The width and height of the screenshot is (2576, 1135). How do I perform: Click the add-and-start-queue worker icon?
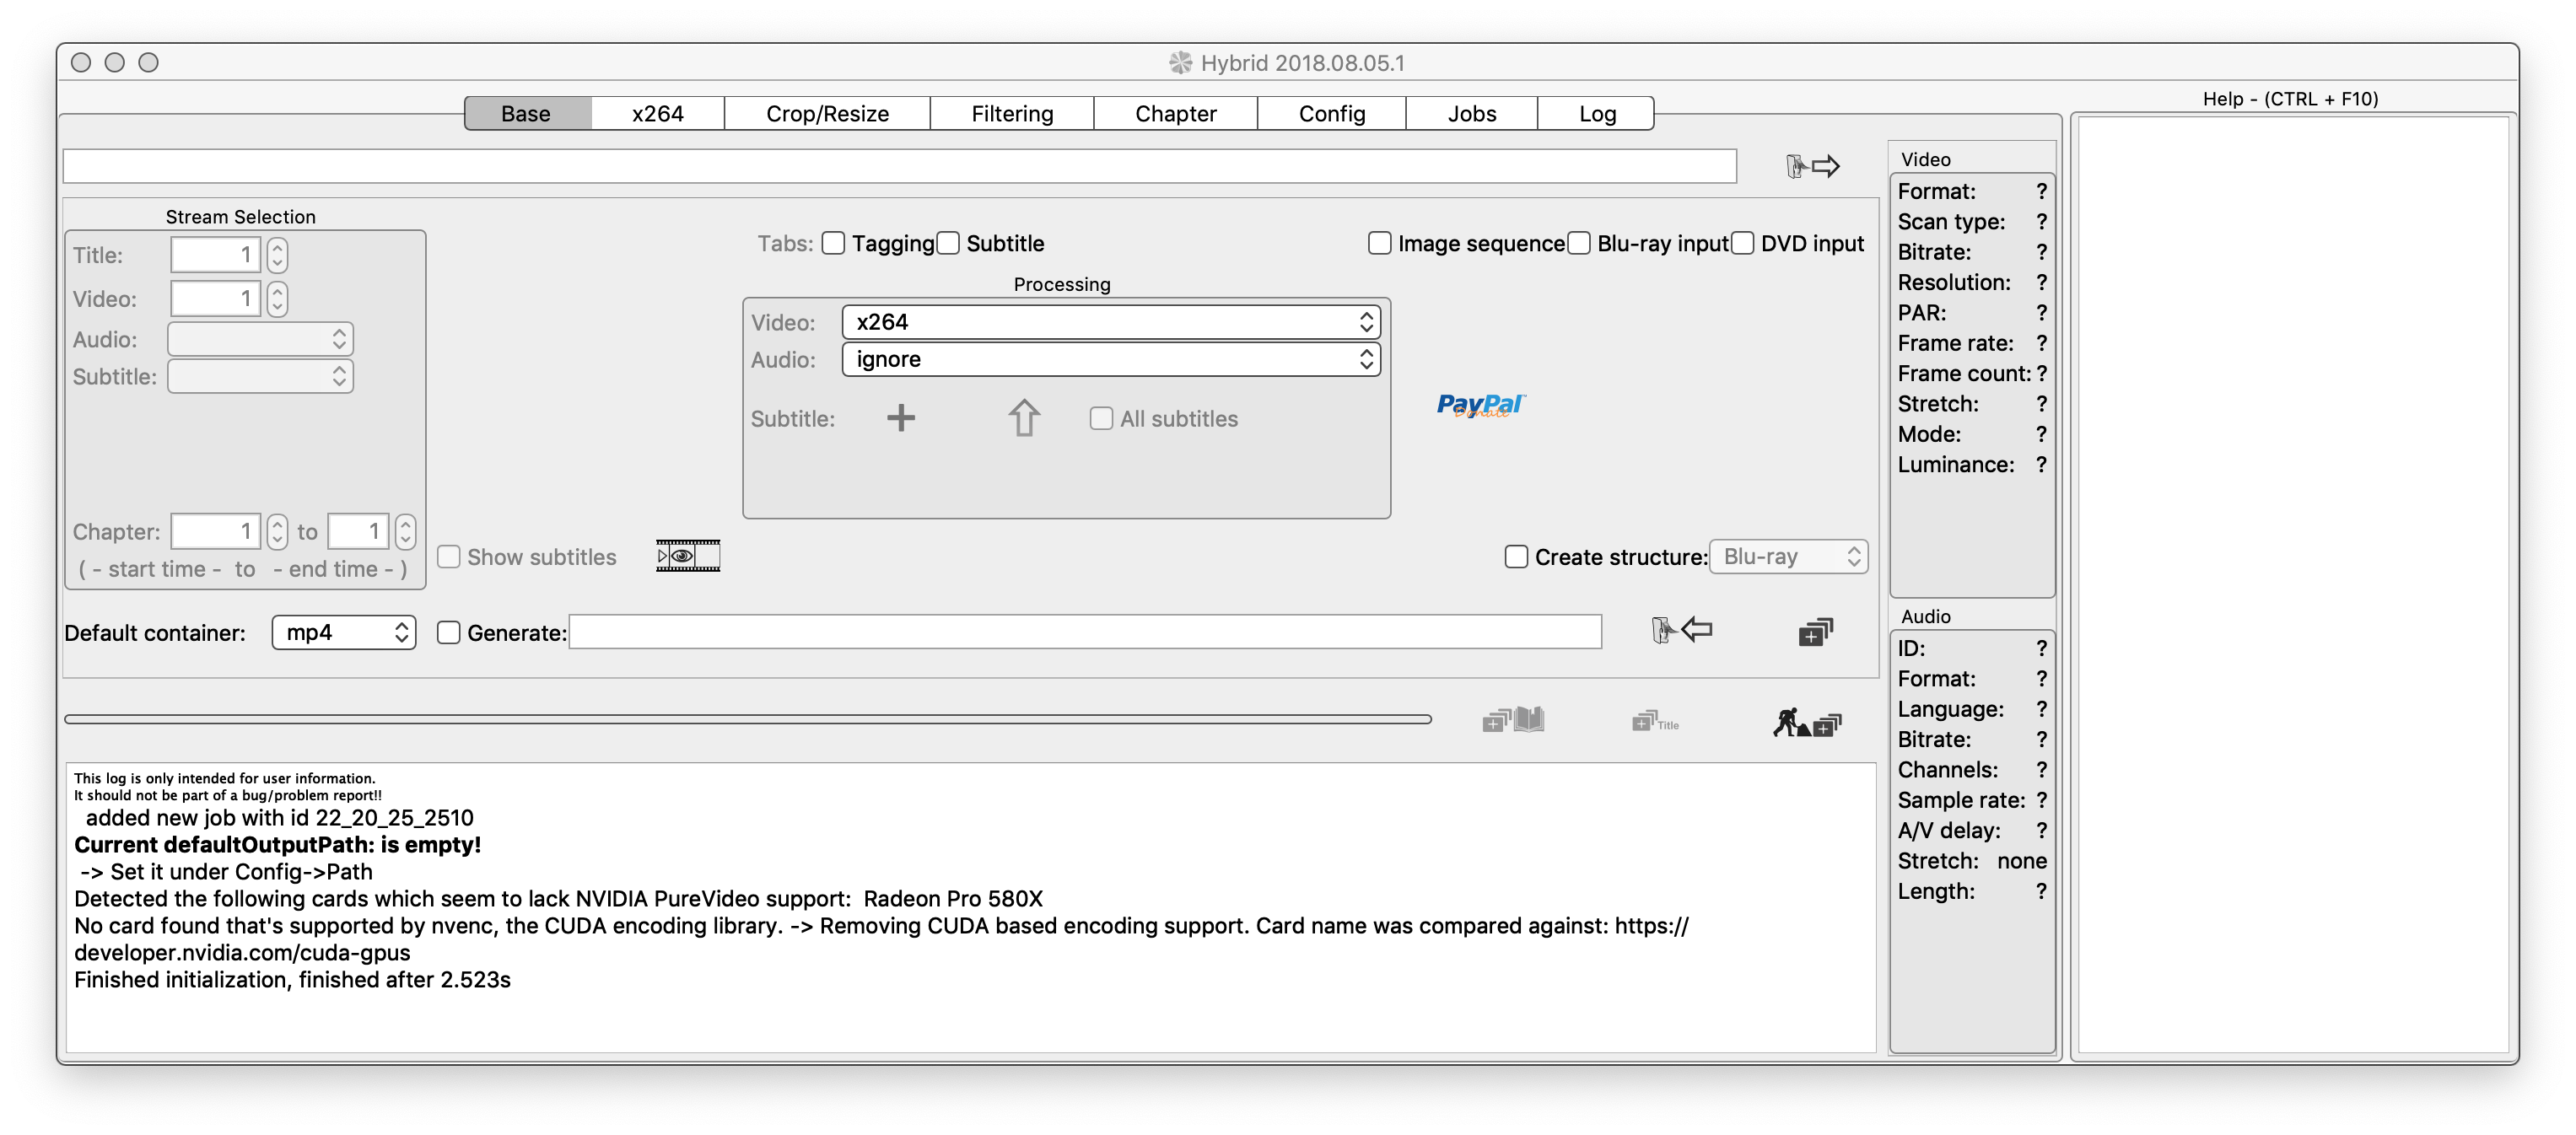click(x=1805, y=722)
